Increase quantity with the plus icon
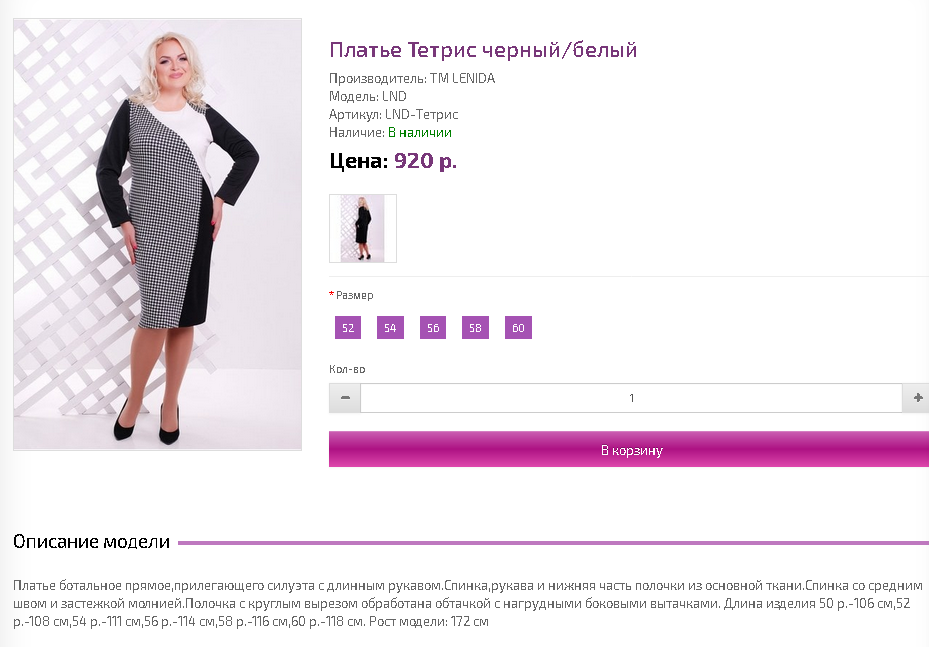Screen dimensions: 929x647 tap(917, 398)
